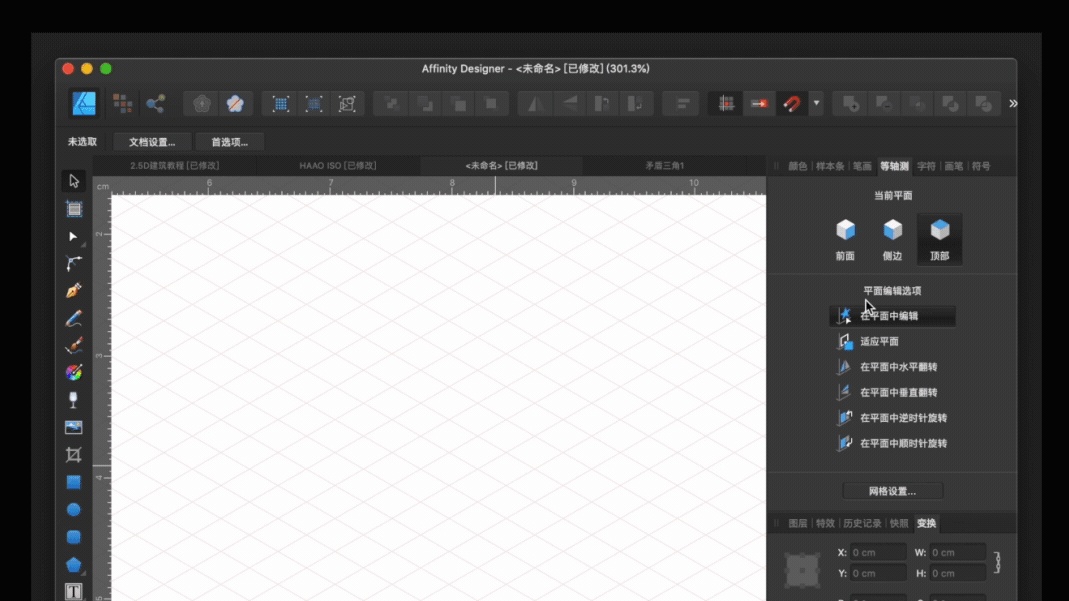Click the Flip Horizontal toolbar icon
The width and height of the screenshot is (1069, 601).
tap(536, 104)
